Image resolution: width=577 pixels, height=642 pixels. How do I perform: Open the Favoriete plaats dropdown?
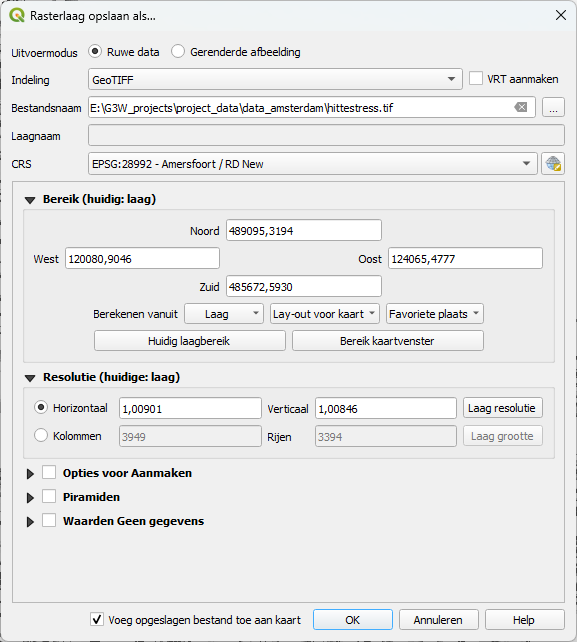click(434, 314)
